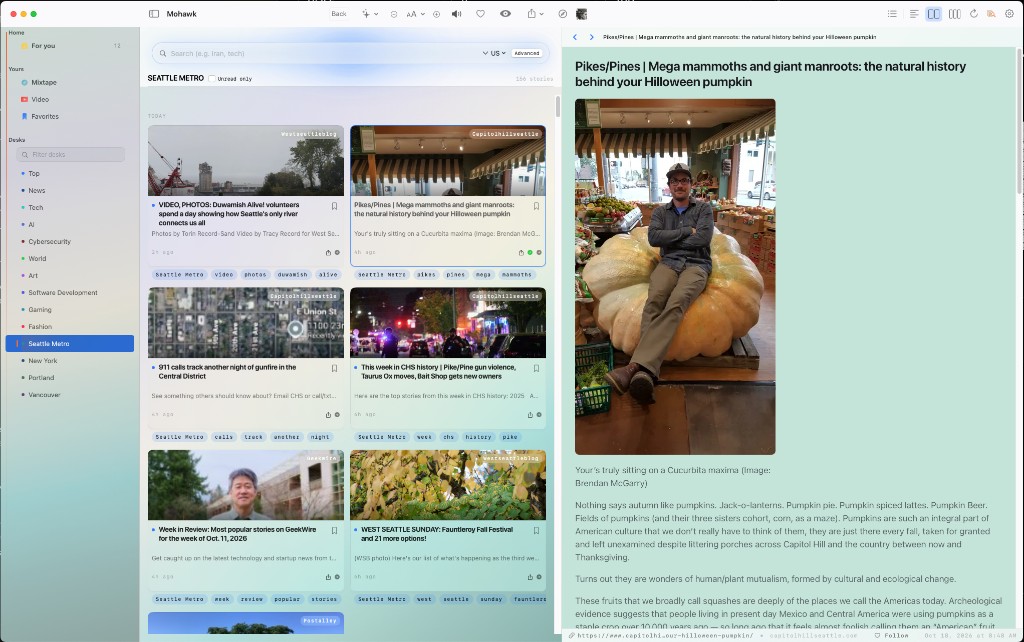Image resolution: width=1024 pixels, height=642 pixels.
Task: Open the sparkle AI actions dropdown
Action: coord(370,14)
